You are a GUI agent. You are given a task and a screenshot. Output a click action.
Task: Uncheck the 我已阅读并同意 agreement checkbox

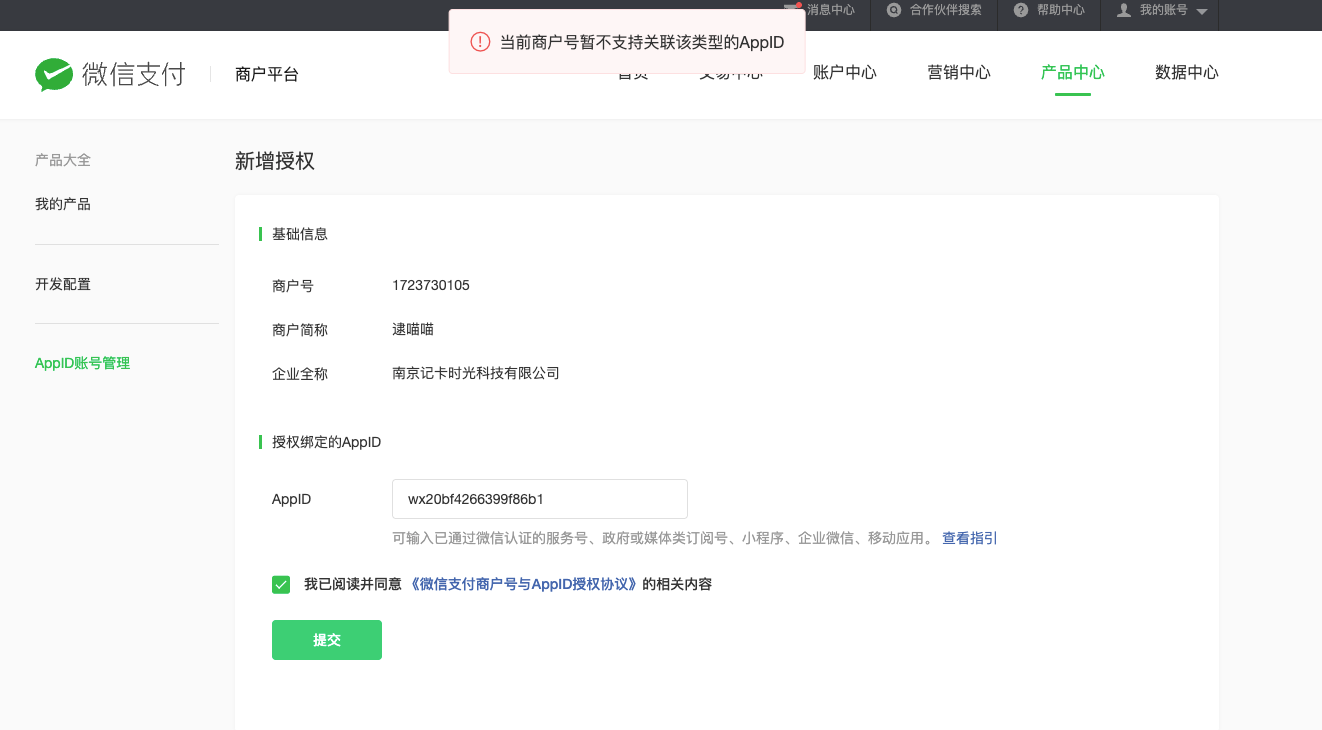pyautogui.click(x=281, y=585)
